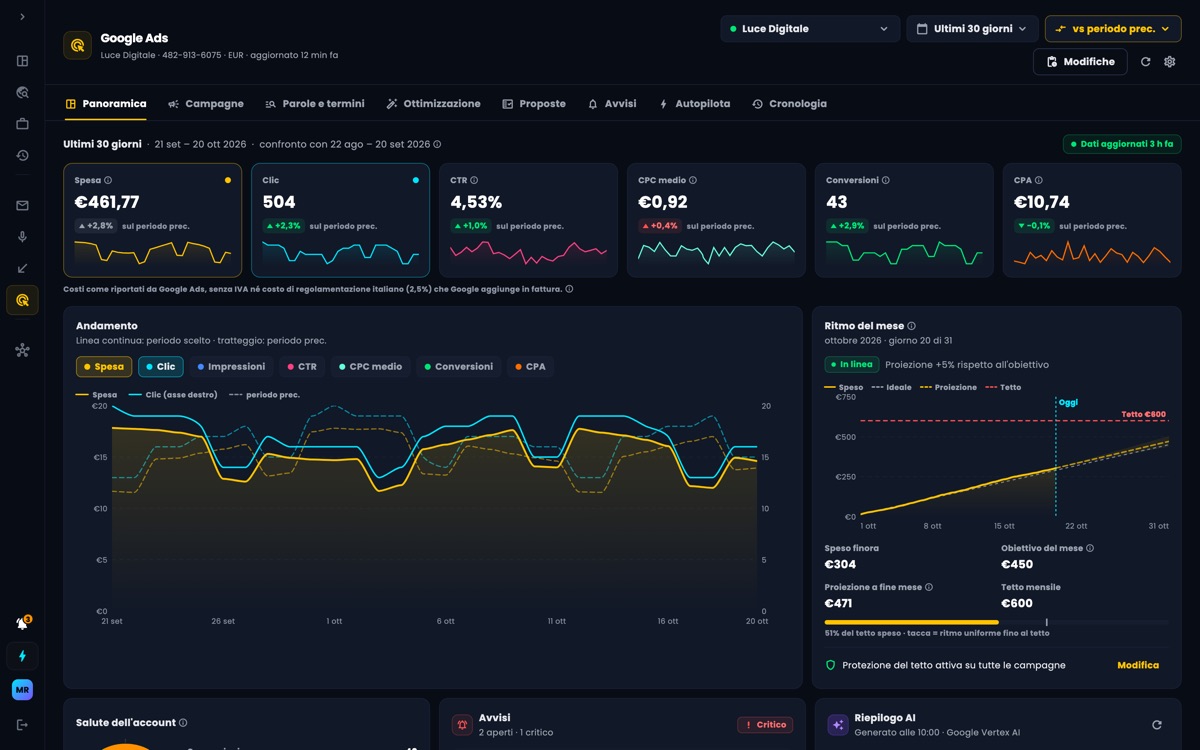Click the Modifica link for cap protection

[1138, 665]
